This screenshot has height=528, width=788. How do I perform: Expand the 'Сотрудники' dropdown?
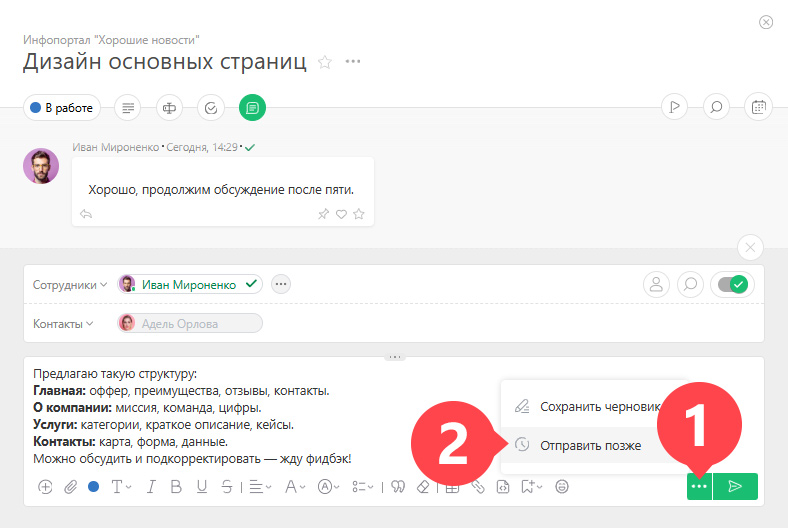[x=70, y=285]
